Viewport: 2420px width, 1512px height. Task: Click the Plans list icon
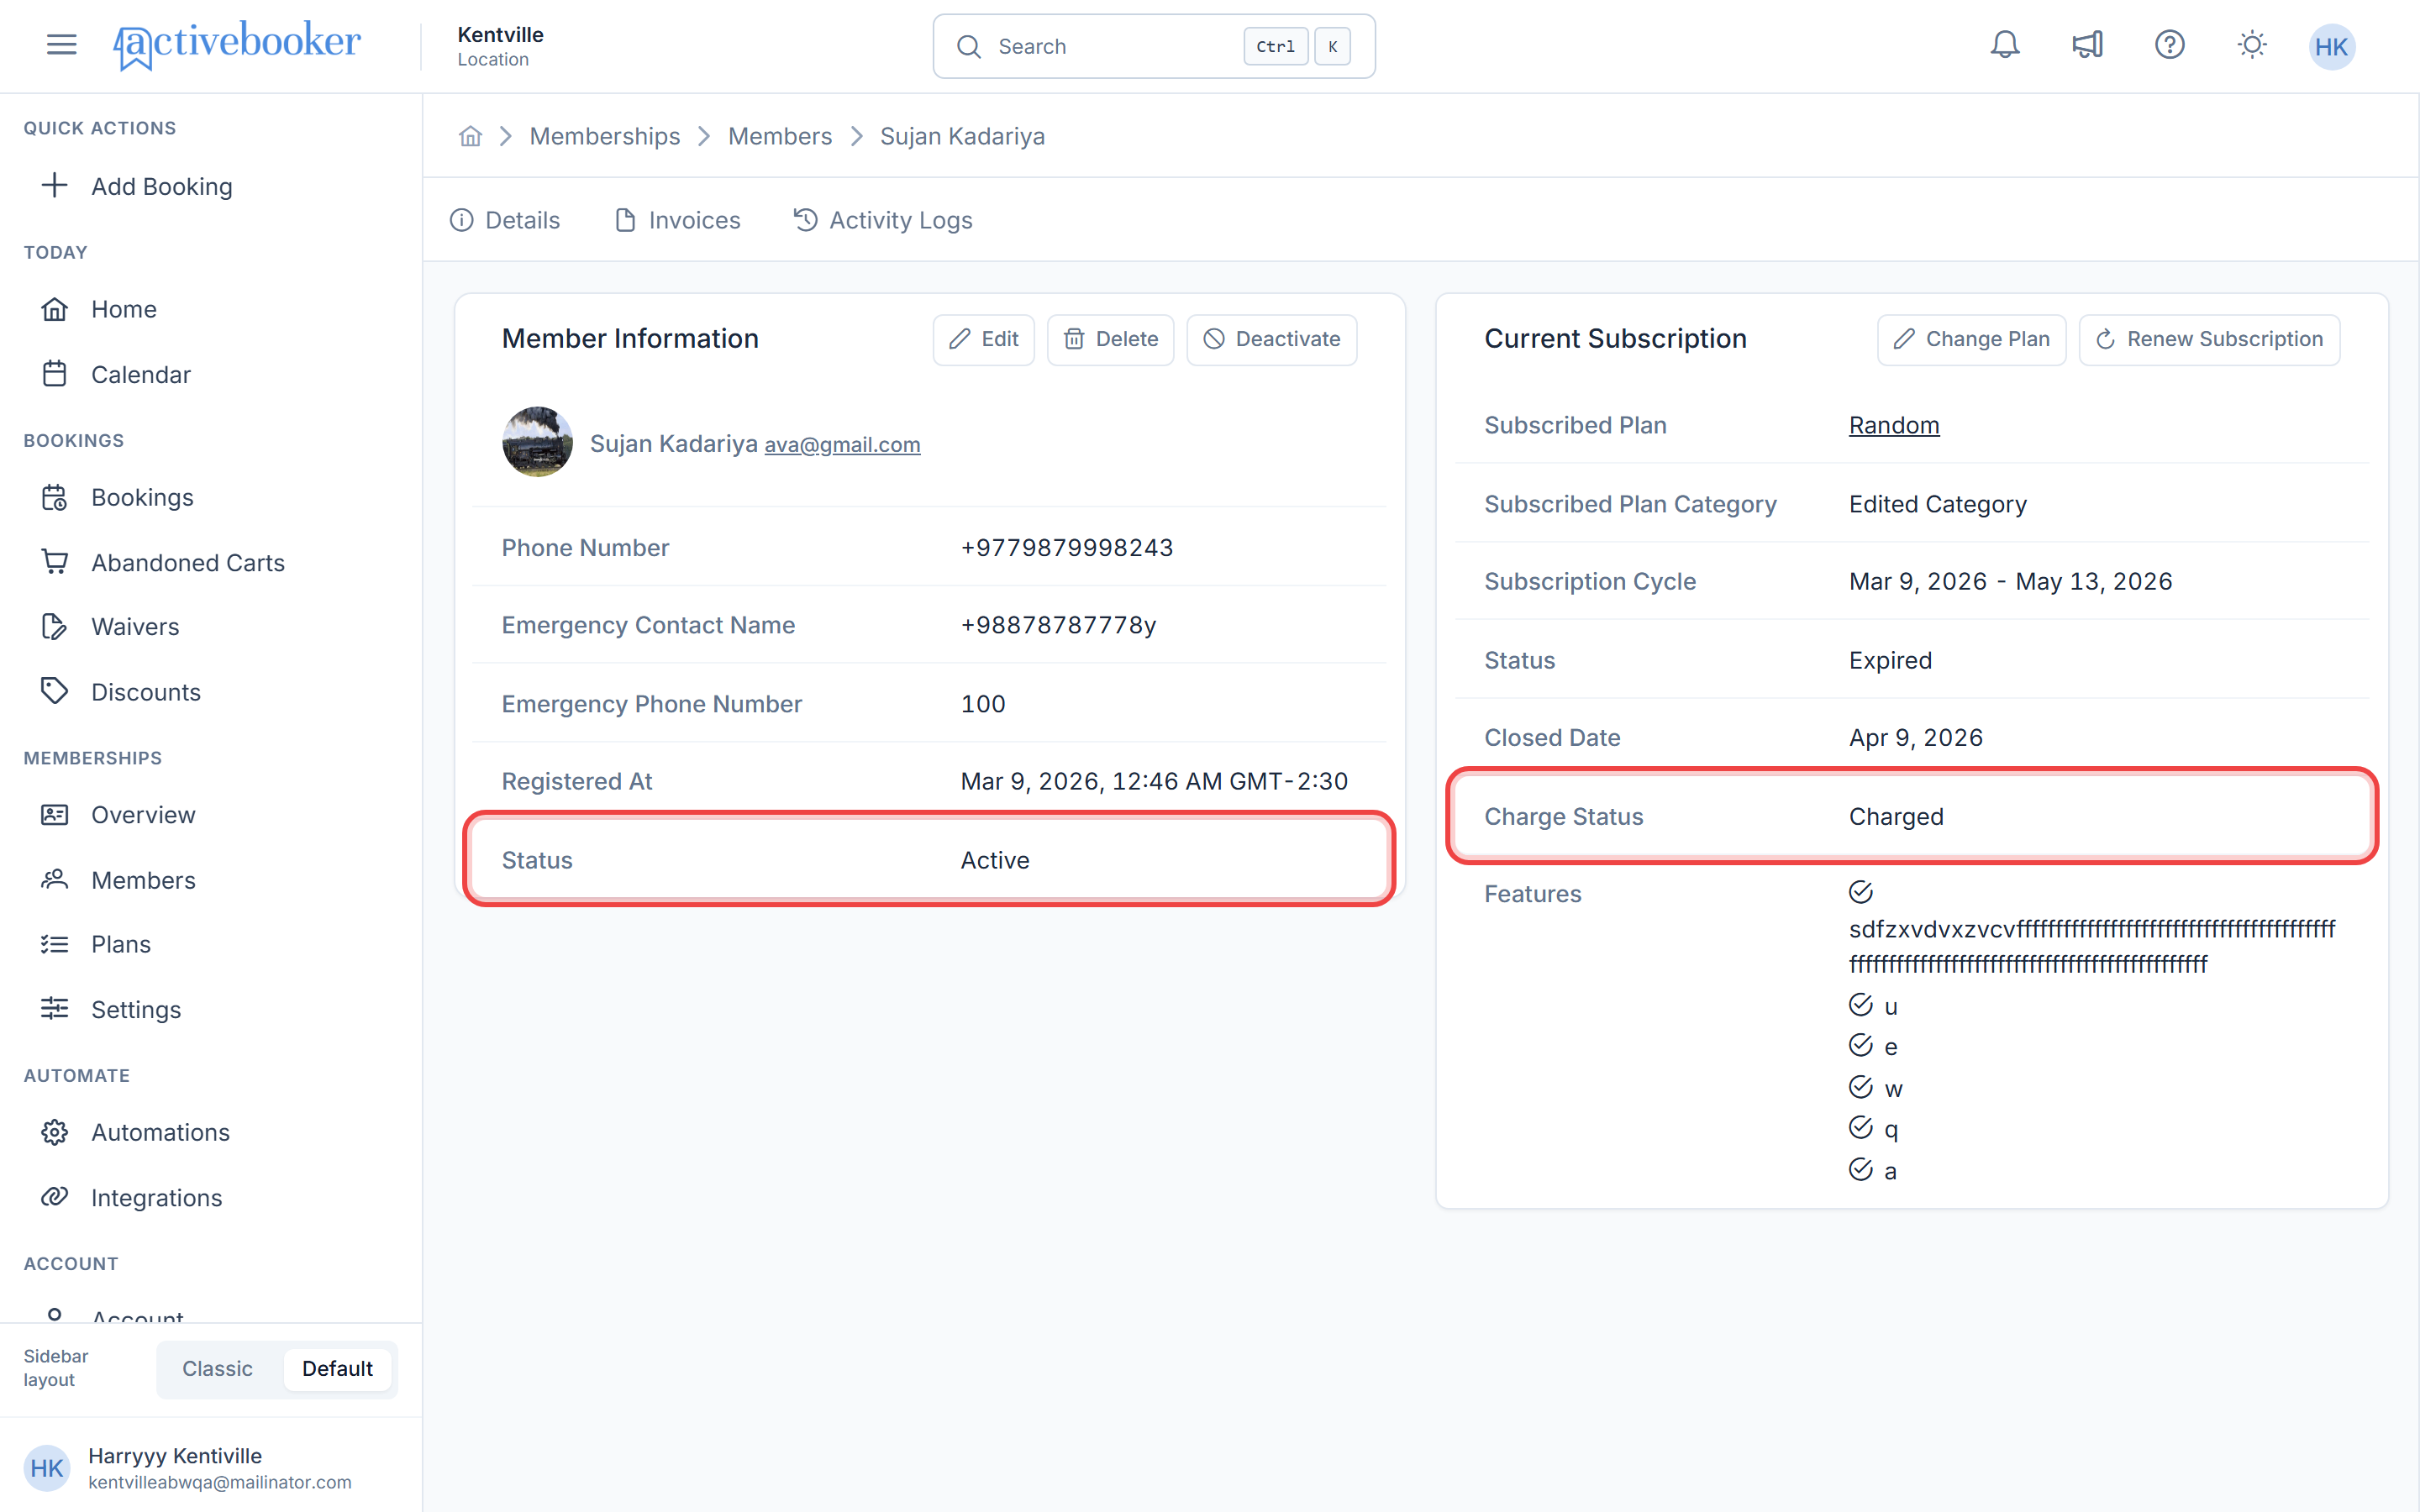point(55,944)
